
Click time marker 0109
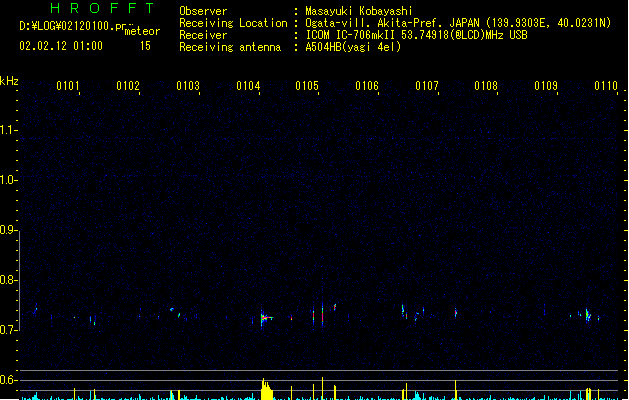546,85
